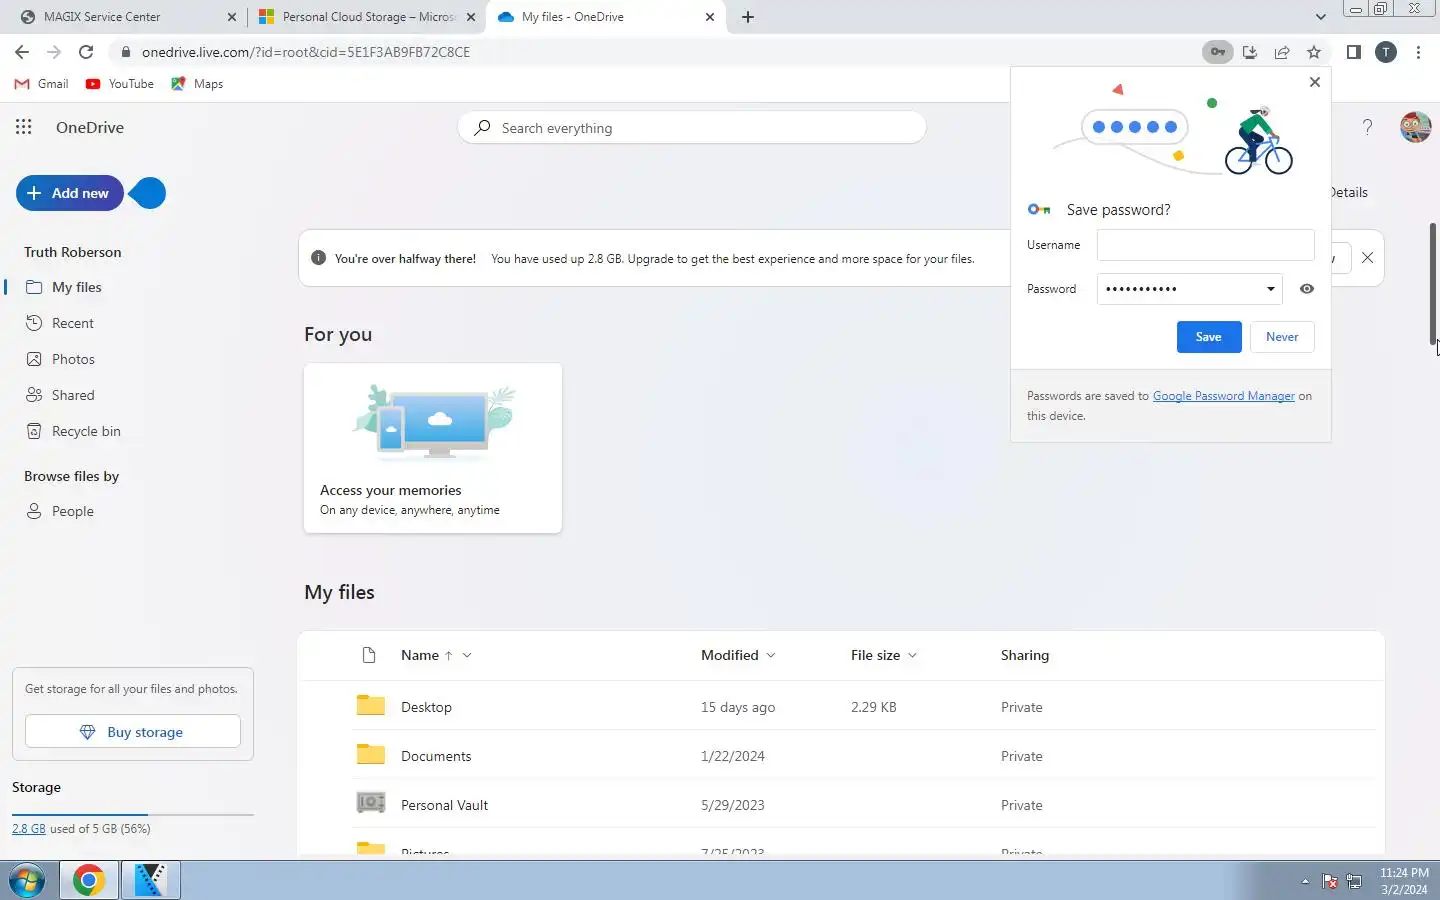This screenshot has width=1440, height=900.
Task: Close the MAGIX Service Center tab
Action: click(232, 17)
